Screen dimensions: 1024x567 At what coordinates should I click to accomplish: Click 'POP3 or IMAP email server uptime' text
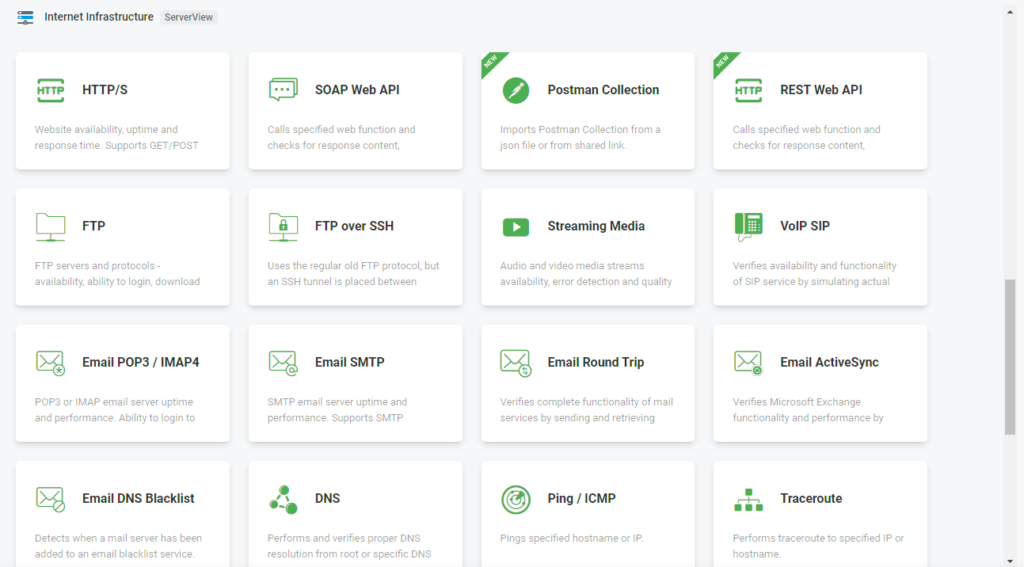click(x=114, y=402)
